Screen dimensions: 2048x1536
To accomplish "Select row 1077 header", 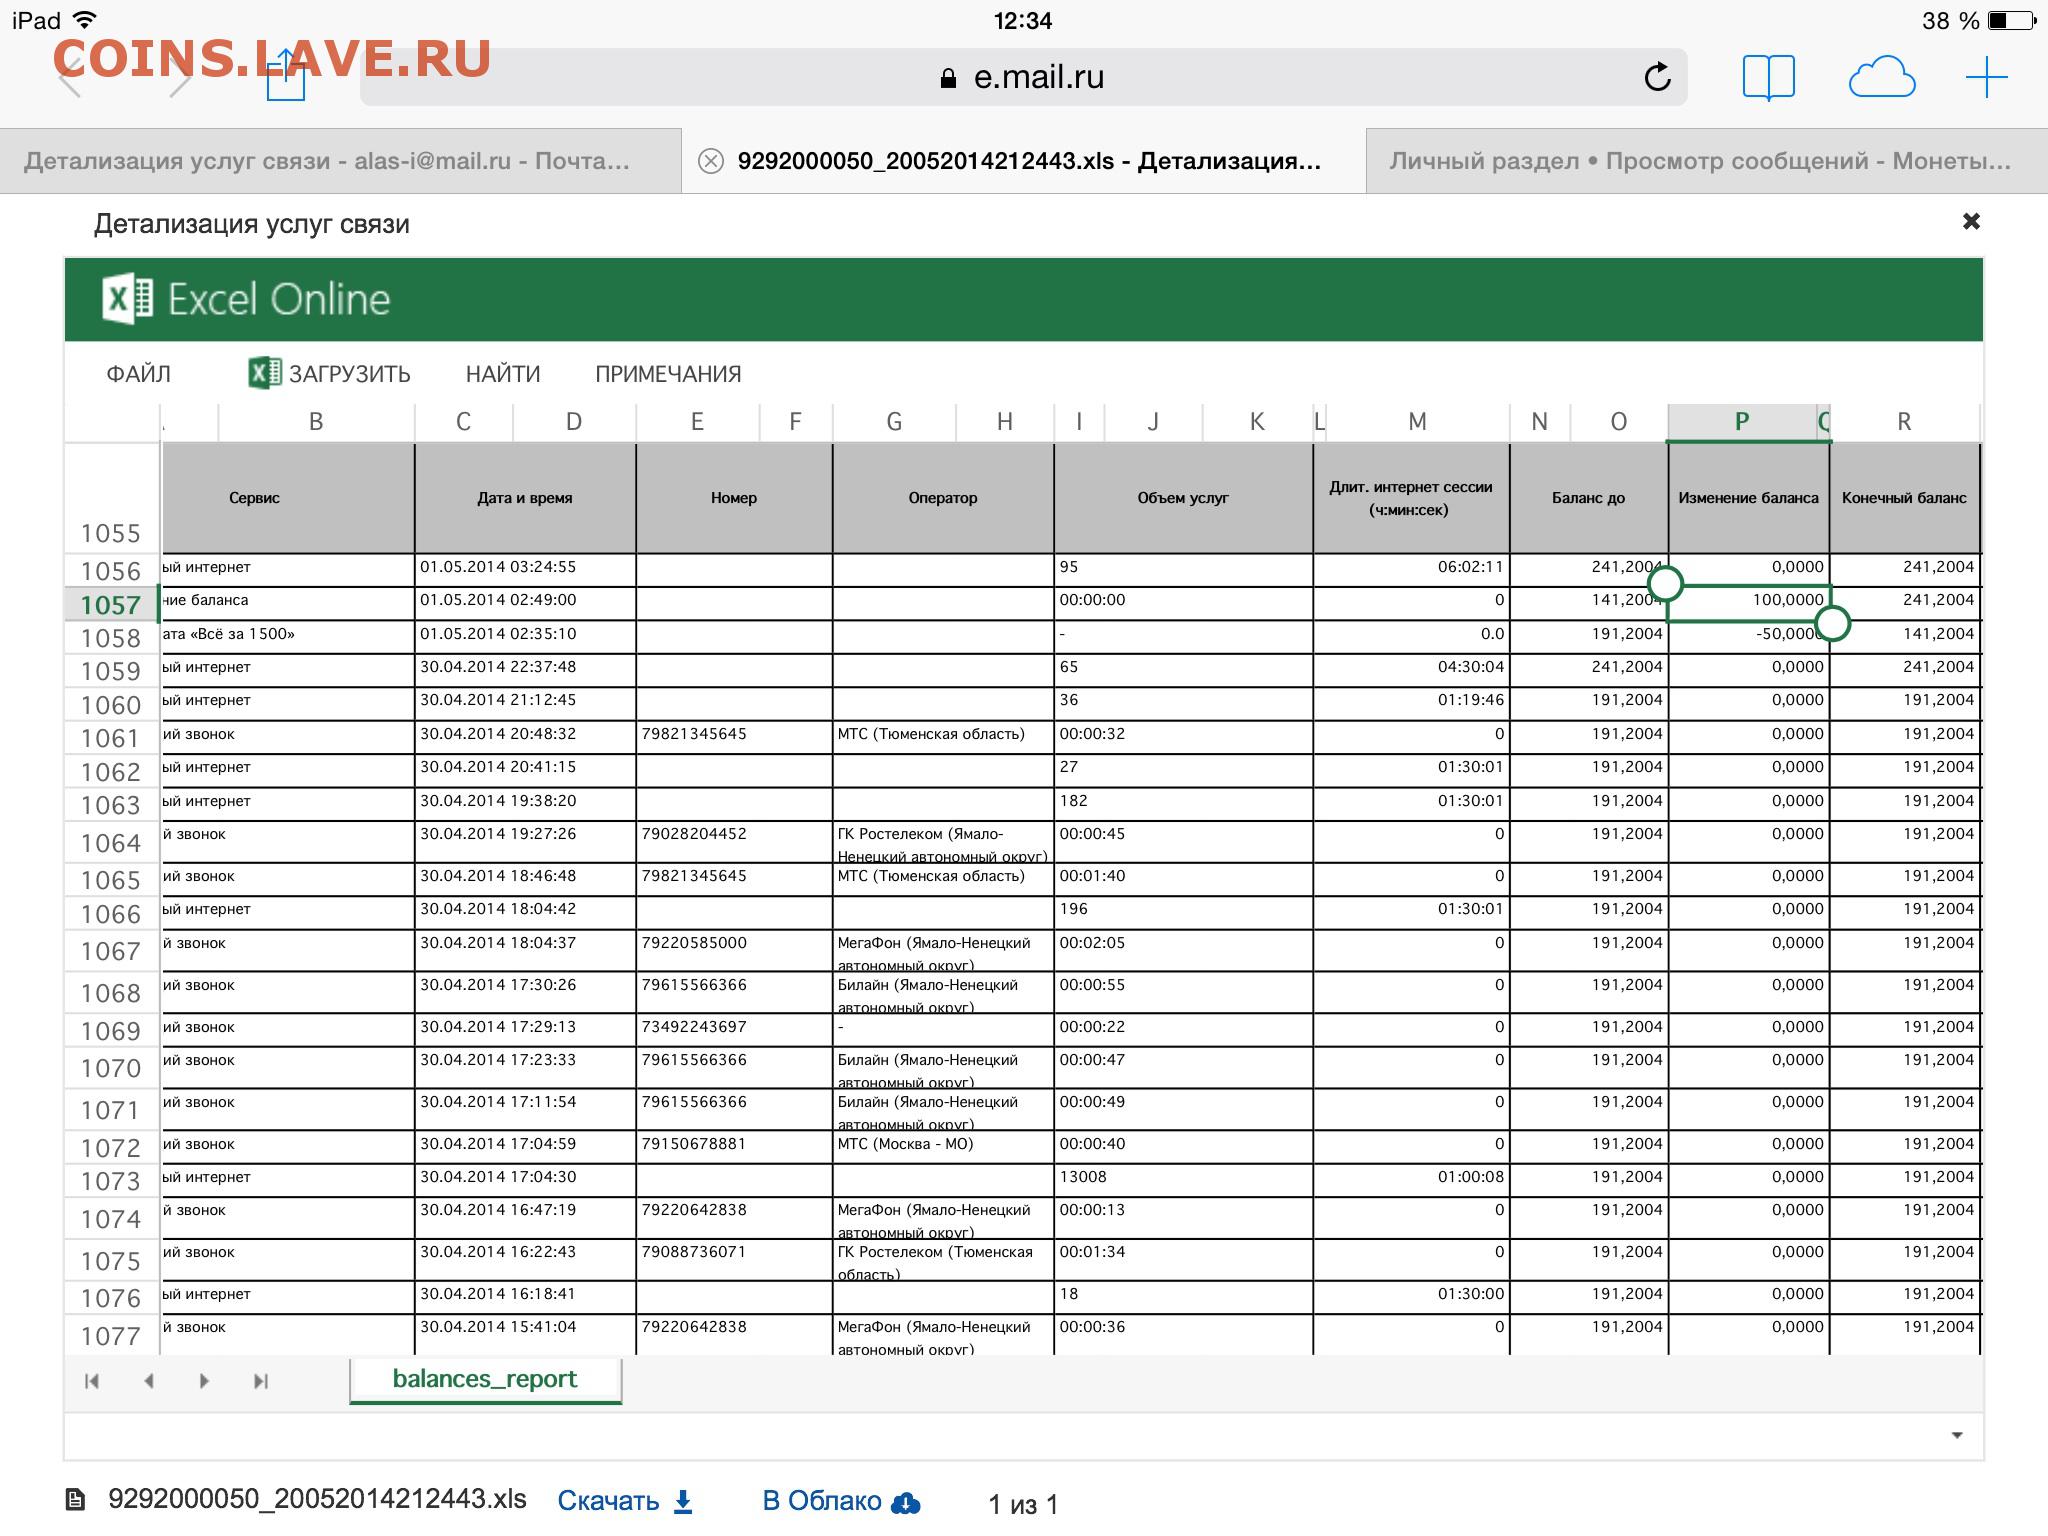I will [x=111, y=1336].
